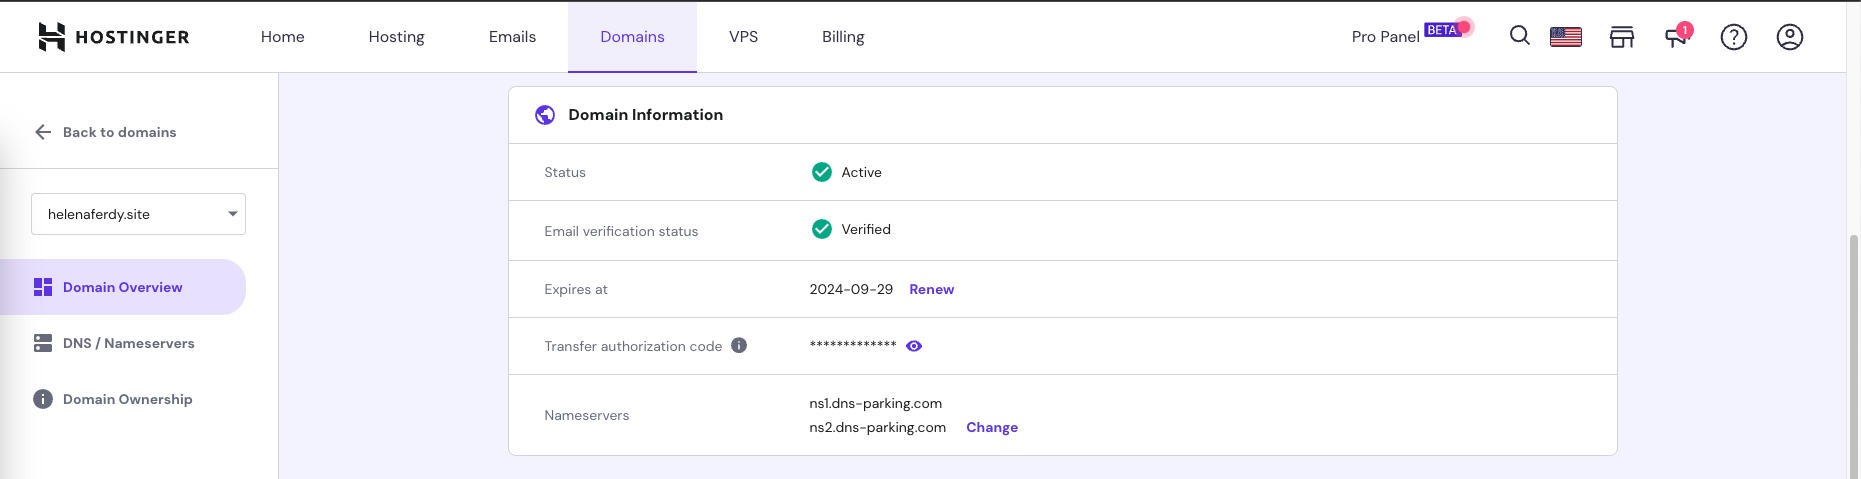The height and width of the screenshot is (479, 1861).
Task: Click the transfer authorization code info icon
Action: (739, 345)
